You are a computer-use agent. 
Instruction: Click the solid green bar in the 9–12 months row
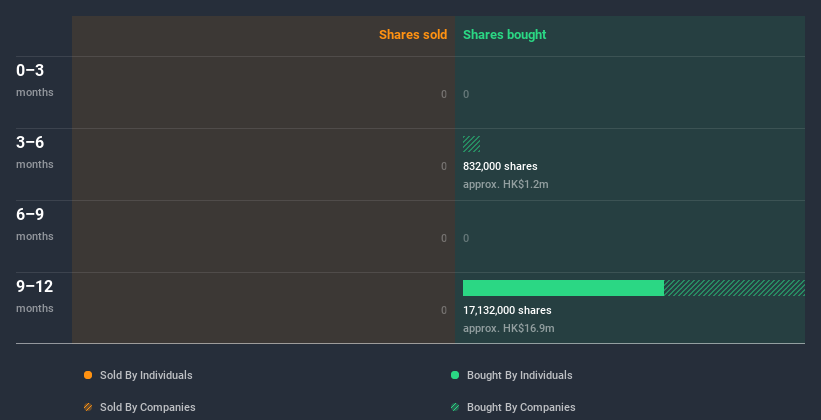pyautogui.click(x=563, y=288)
